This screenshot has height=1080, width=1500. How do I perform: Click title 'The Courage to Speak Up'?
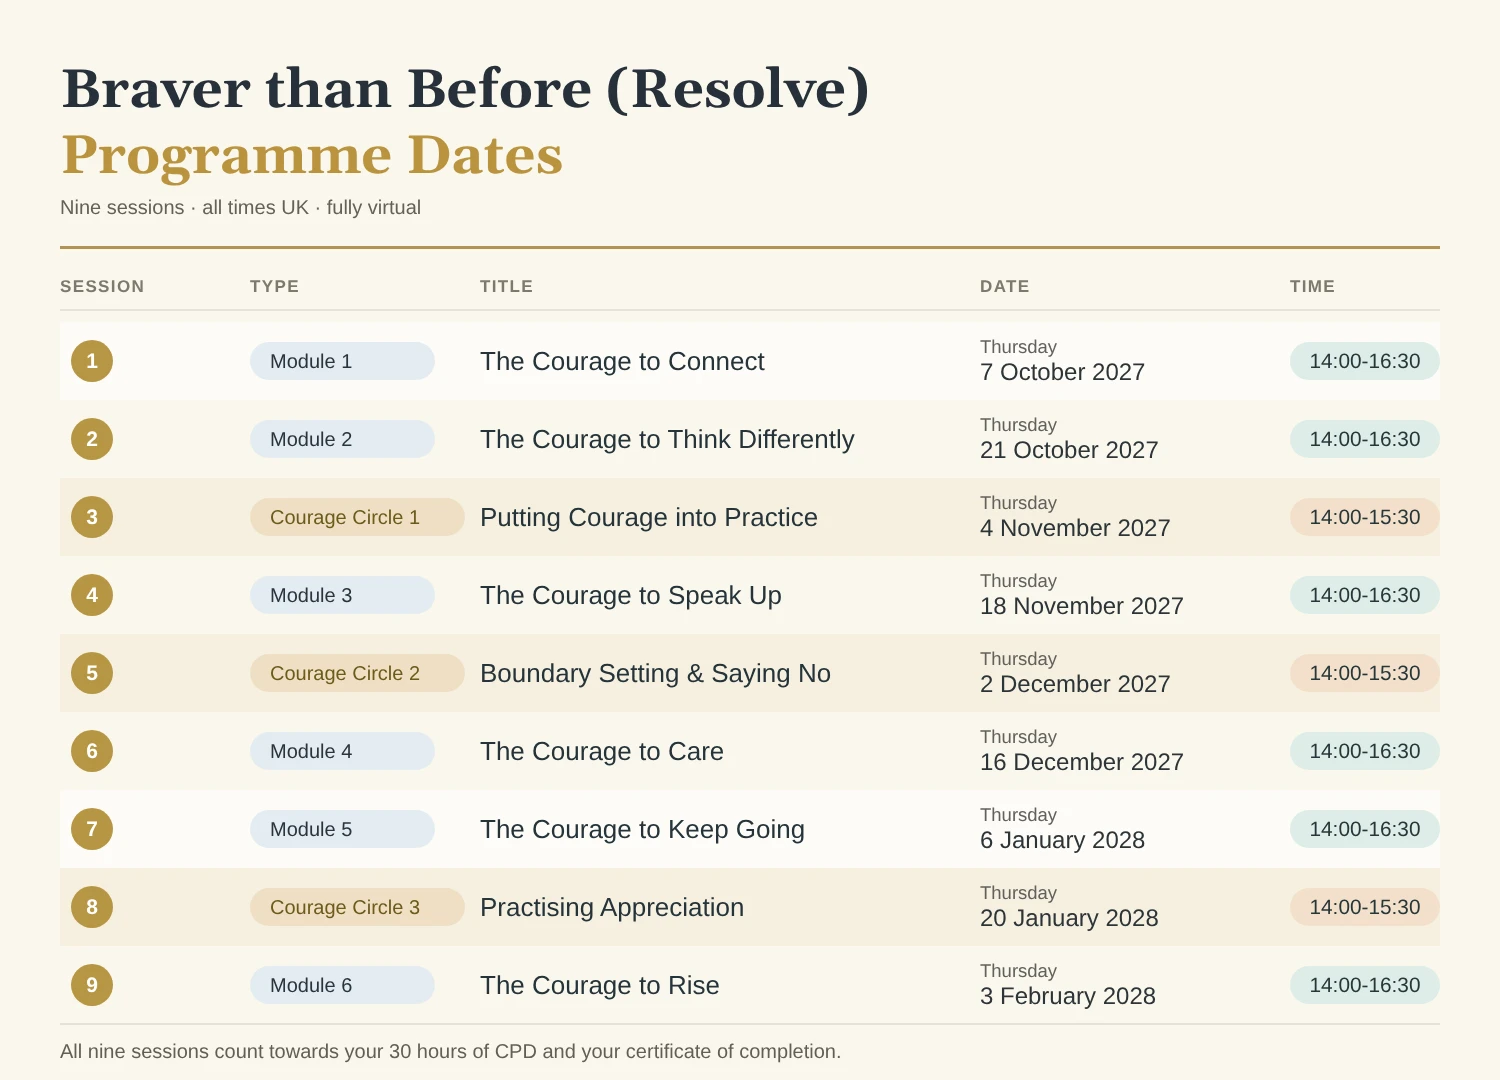click(631, 595)
